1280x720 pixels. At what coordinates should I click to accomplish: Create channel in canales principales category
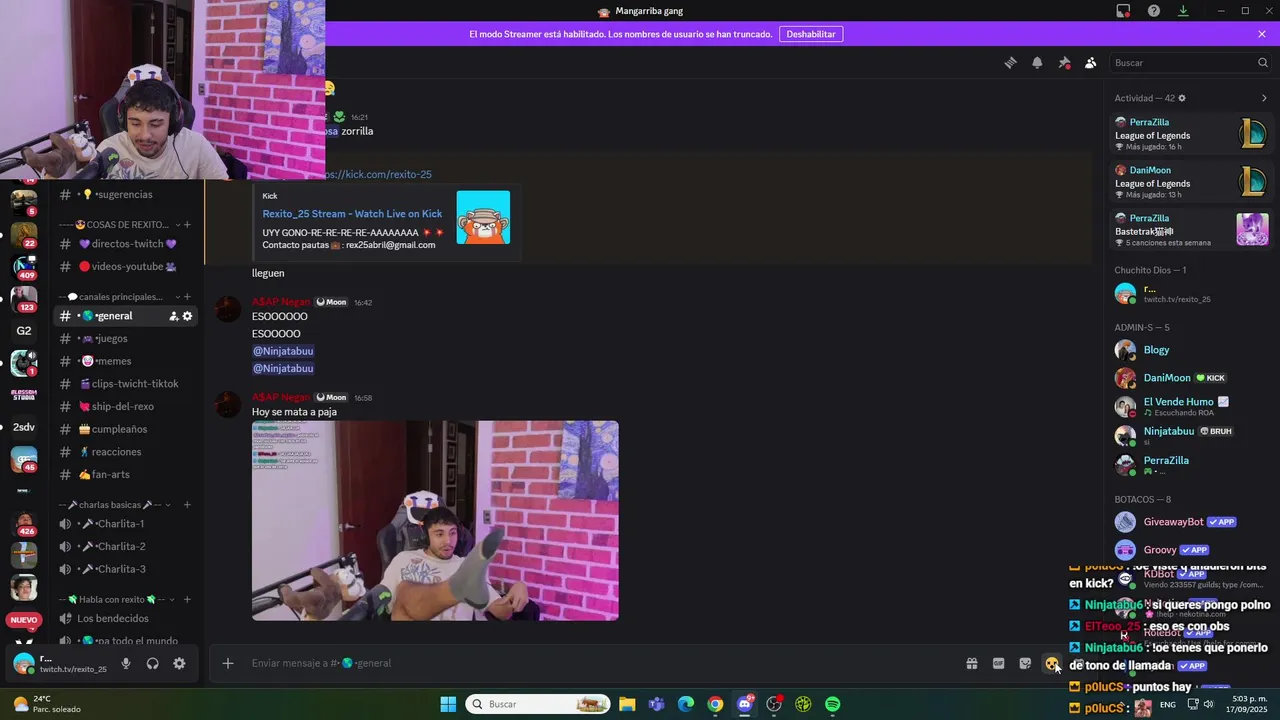click(187, 297)
